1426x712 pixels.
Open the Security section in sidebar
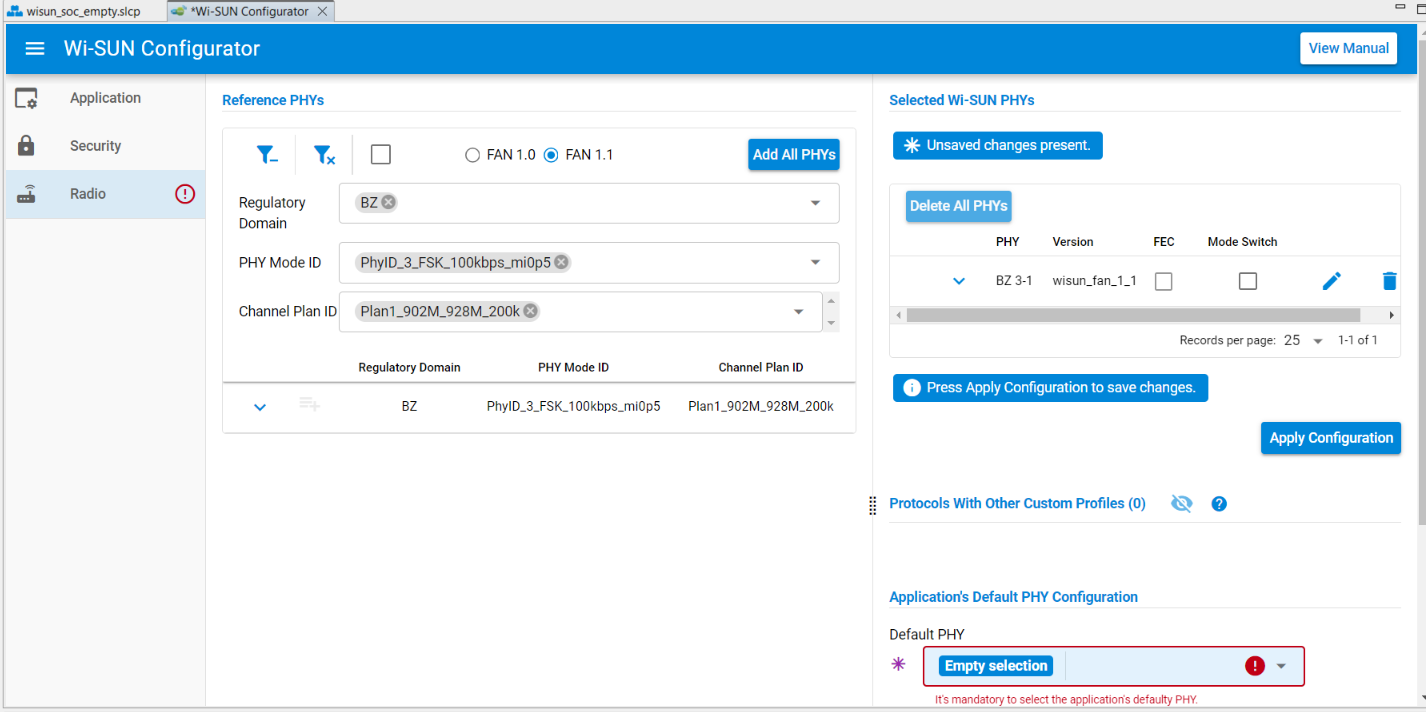(x=95, y=146)
